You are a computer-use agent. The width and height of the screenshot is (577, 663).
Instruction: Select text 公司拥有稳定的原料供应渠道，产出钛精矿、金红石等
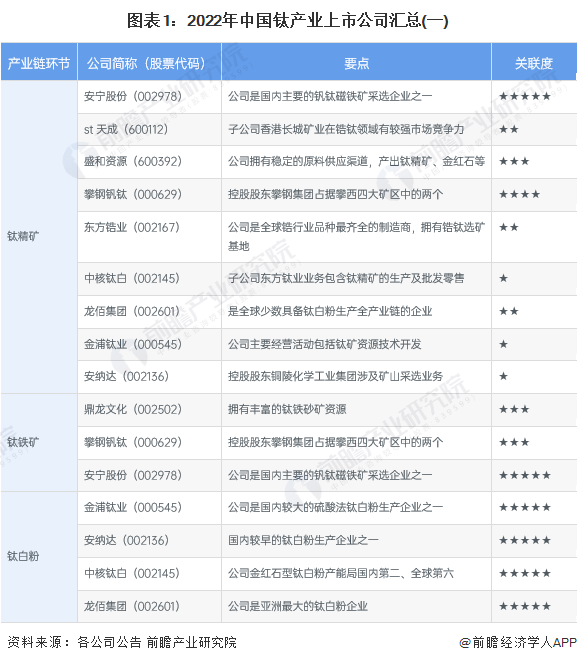tap(356, 162)
